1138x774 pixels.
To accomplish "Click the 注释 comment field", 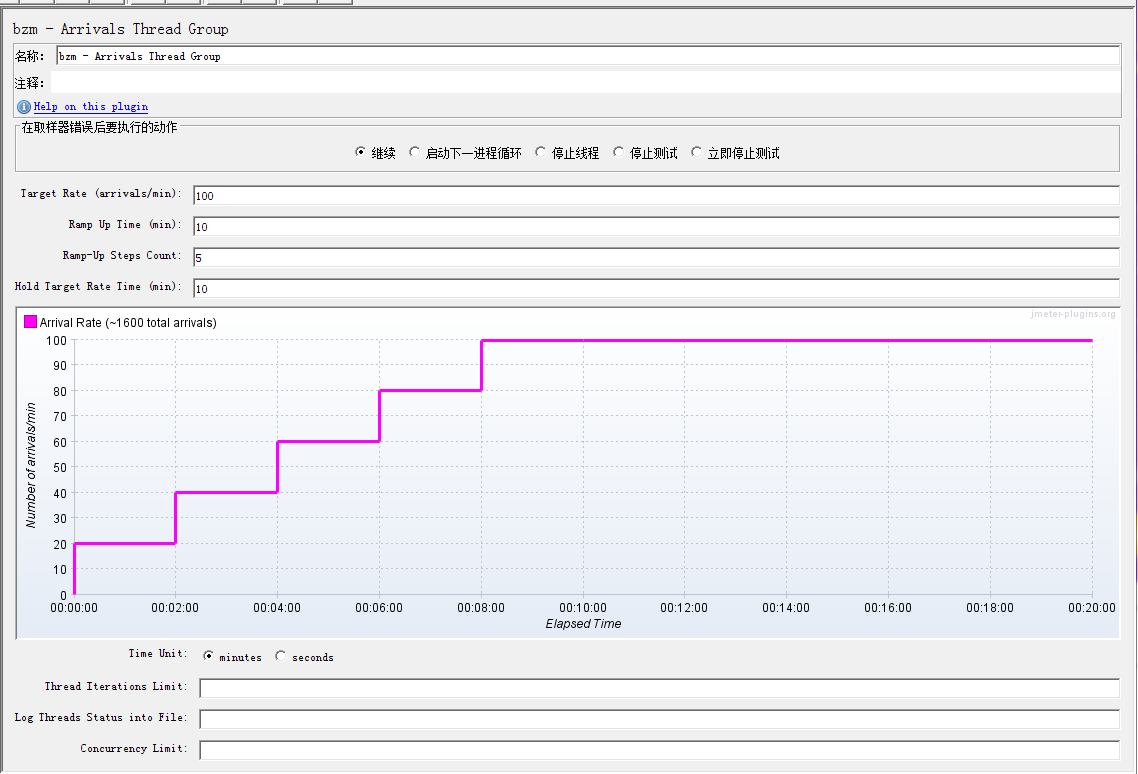I will pyautogui.click(x=585, y=83).
